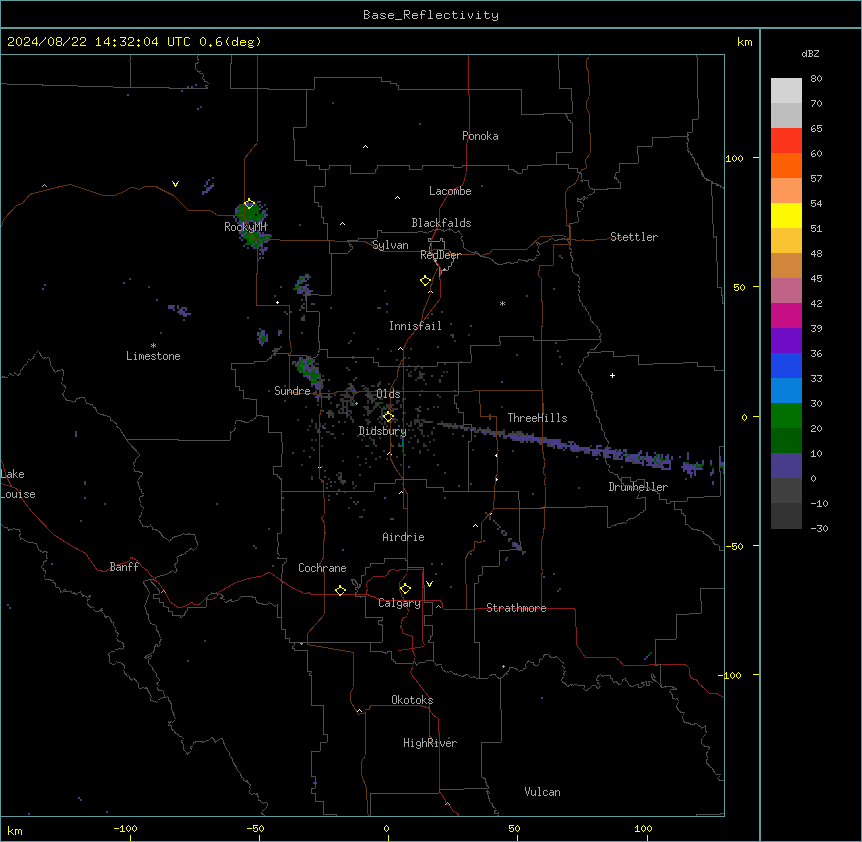Click the Cochrane label
The image size is (862, 842).
tap(322, 568)
